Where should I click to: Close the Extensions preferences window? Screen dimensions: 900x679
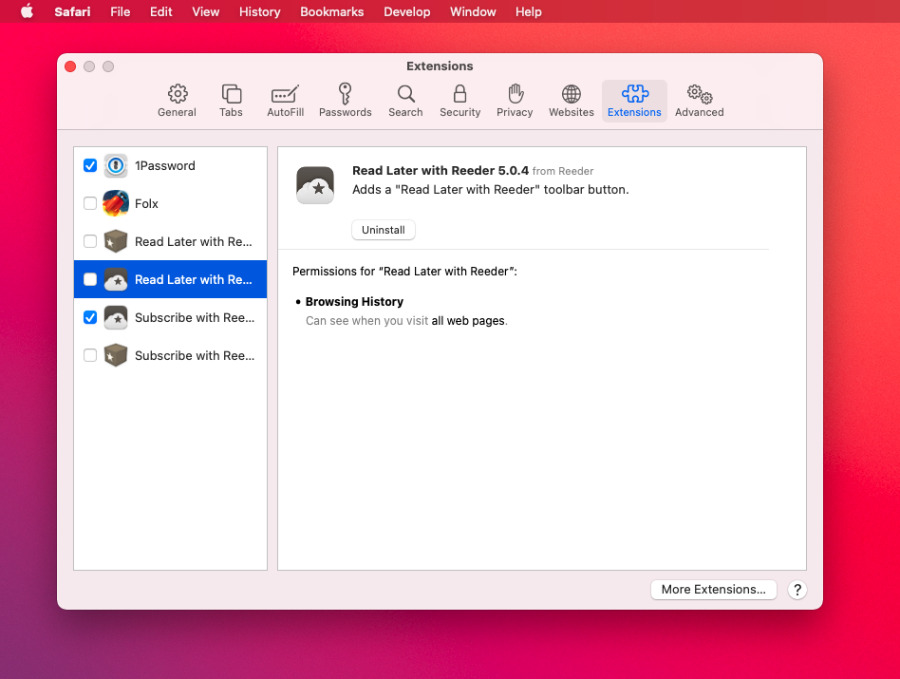point(71,67)
